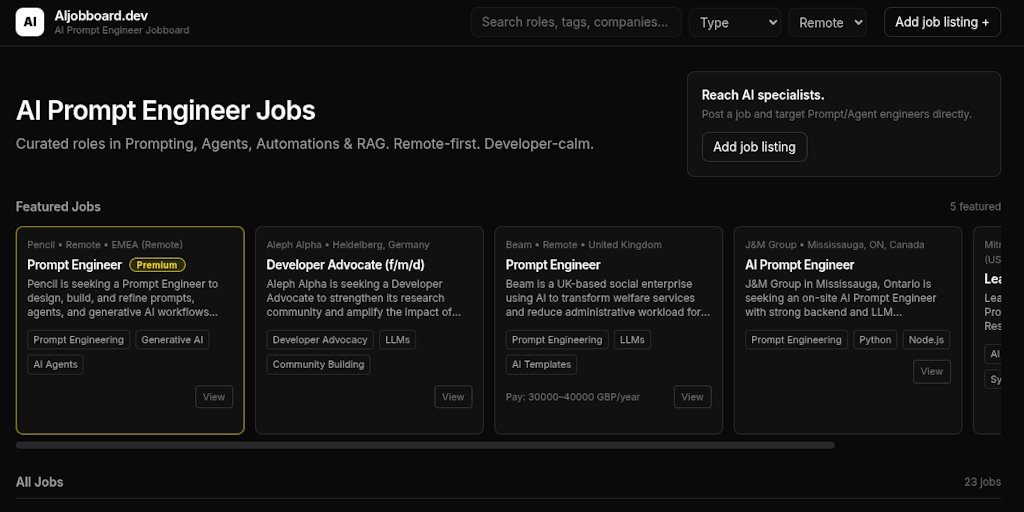Screen dimensions: 1024x512
Task: View the J&M Group AI Prompt Engineer job
Action: point(932,372)
